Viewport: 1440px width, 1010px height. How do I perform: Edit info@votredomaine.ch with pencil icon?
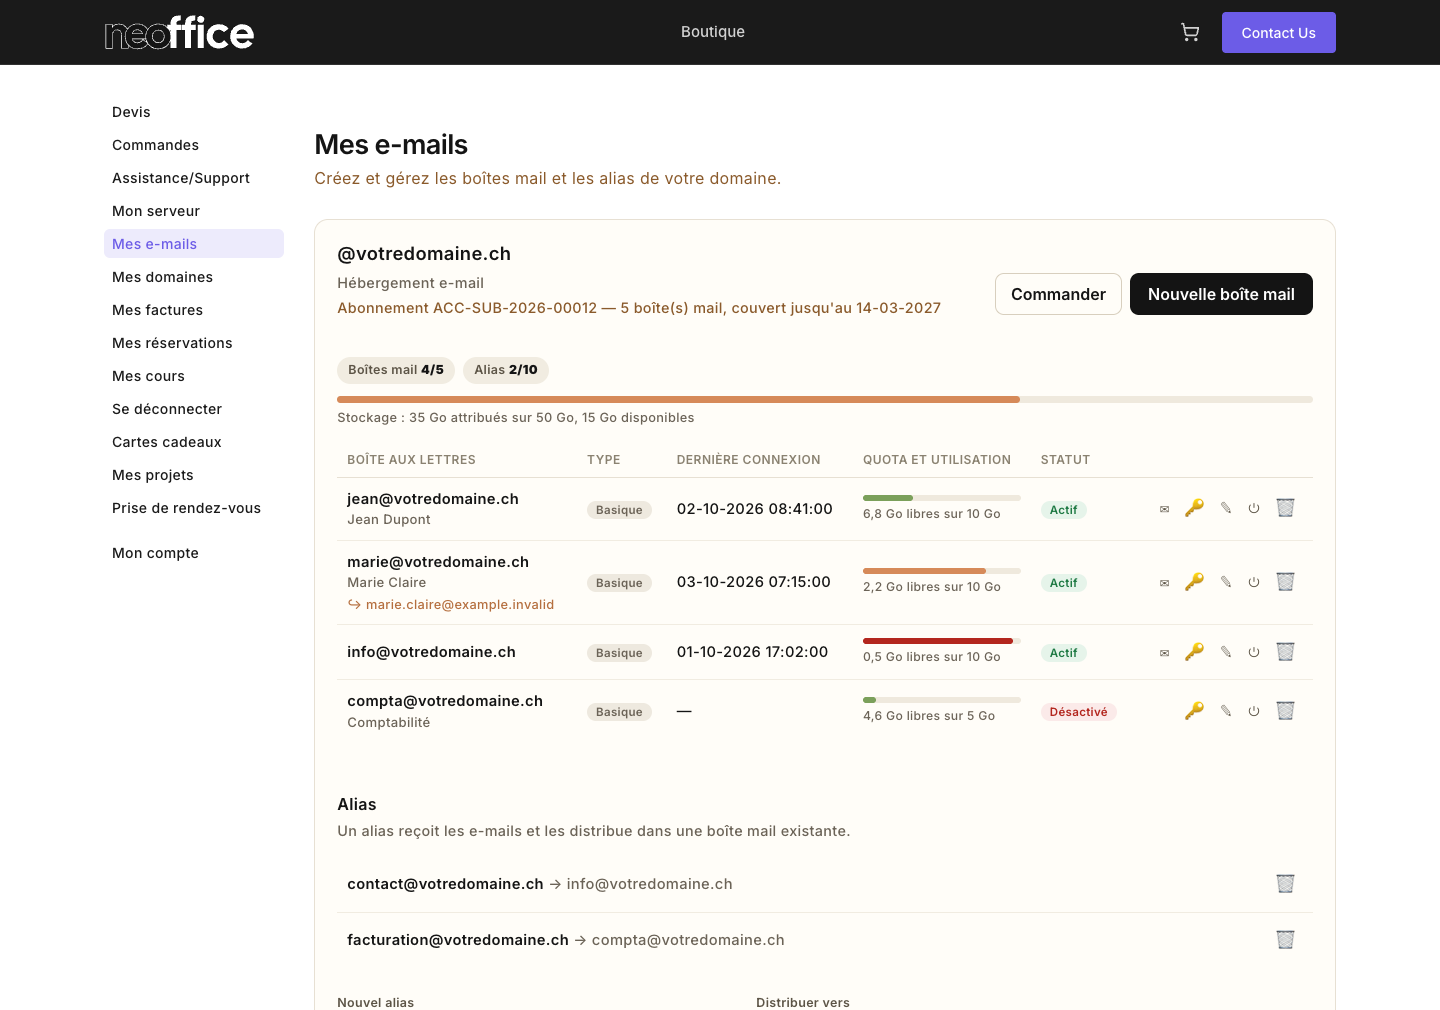tap(1225, 652)
